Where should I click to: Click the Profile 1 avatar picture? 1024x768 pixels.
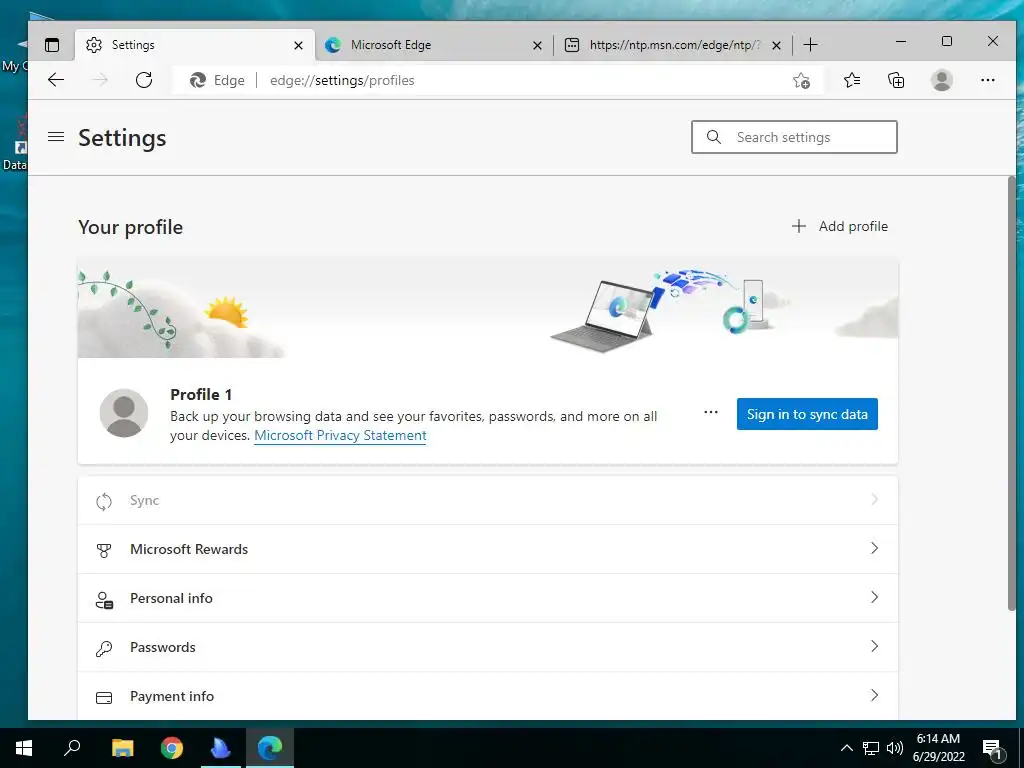click(x=124, y=413)
